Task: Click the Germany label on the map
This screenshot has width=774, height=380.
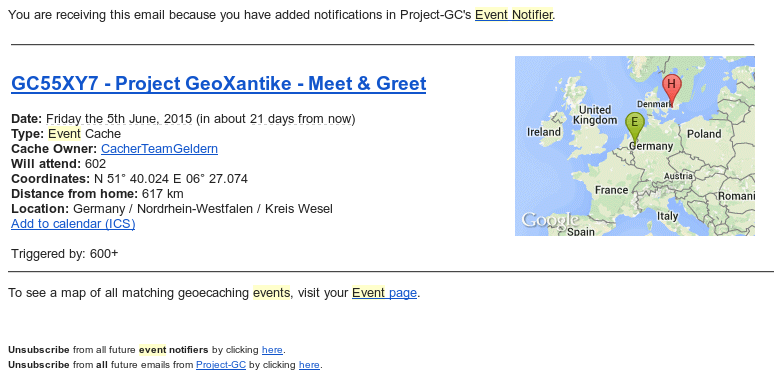Action: click(x=651, y=146)
